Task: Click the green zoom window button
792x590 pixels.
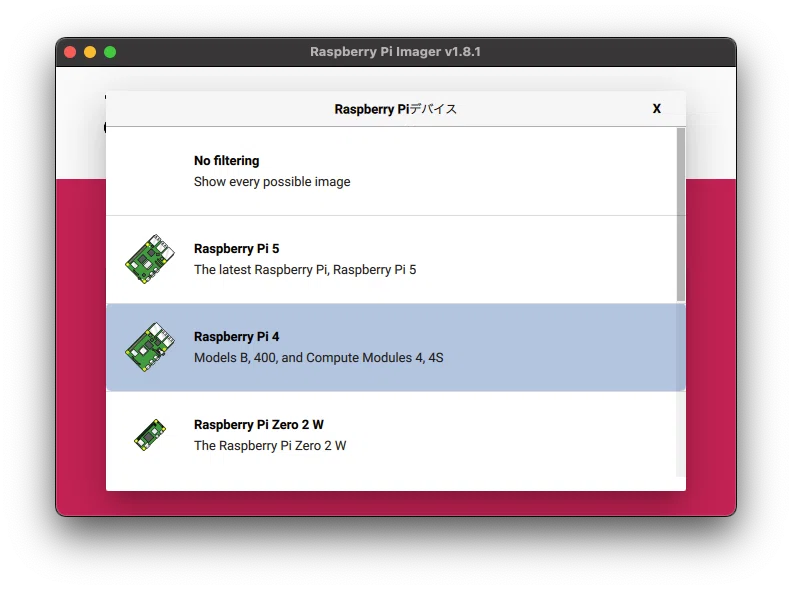Action: 110,52
